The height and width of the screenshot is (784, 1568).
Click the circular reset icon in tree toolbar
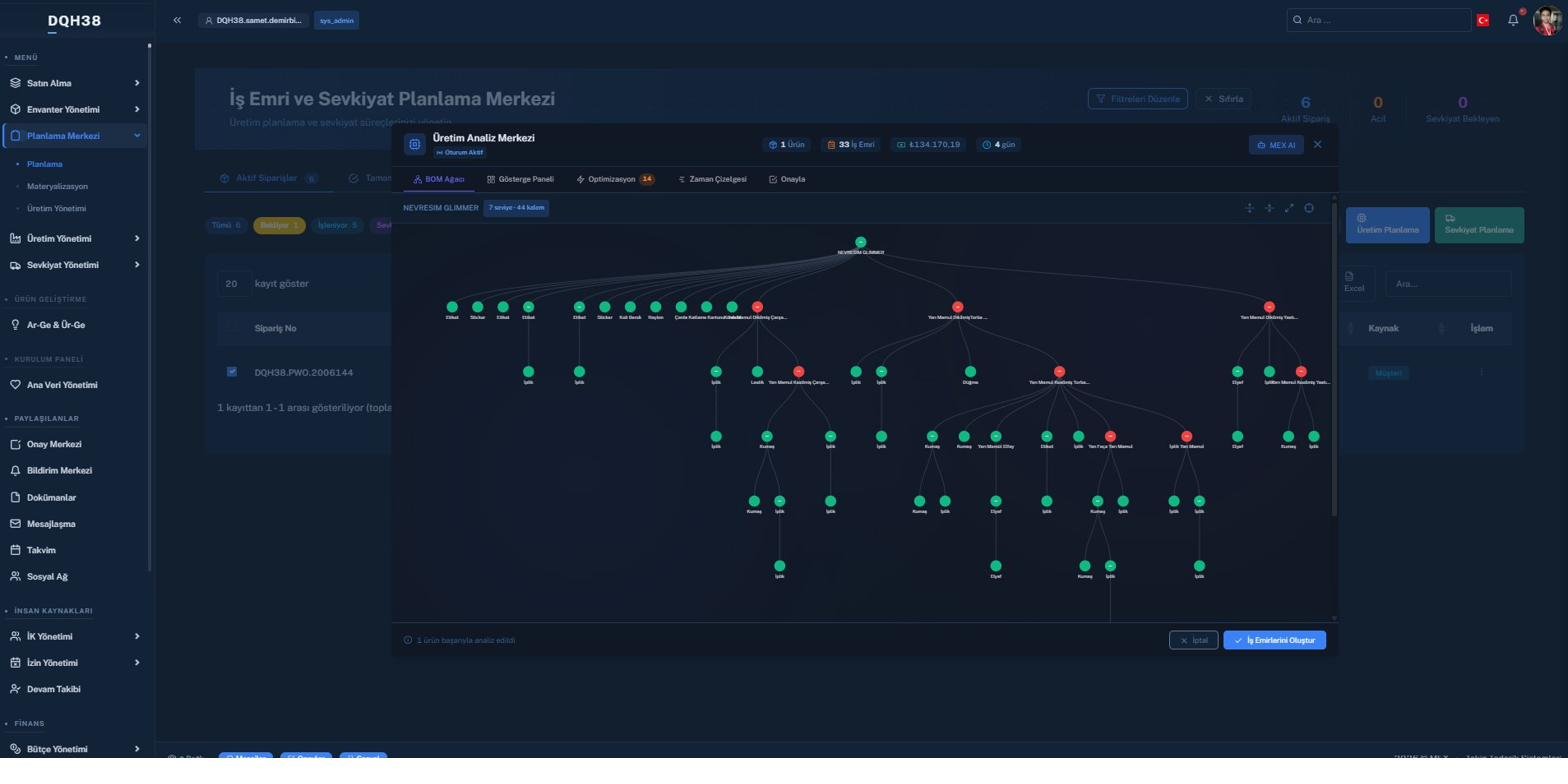1309,208
